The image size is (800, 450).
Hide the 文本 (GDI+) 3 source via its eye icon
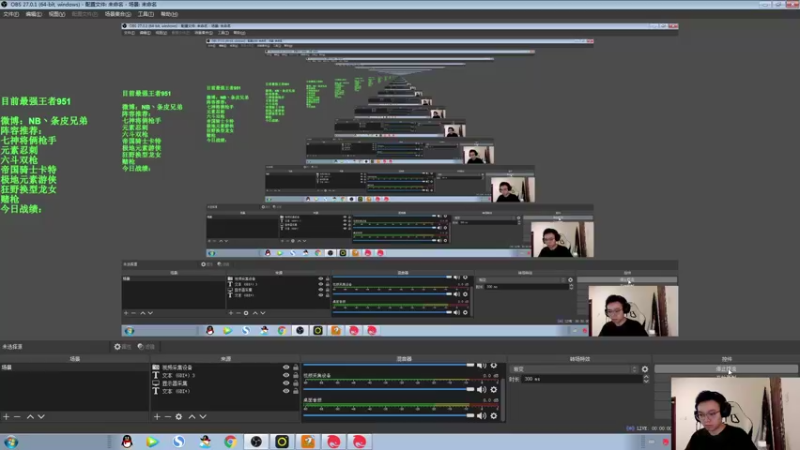[286, 375]
